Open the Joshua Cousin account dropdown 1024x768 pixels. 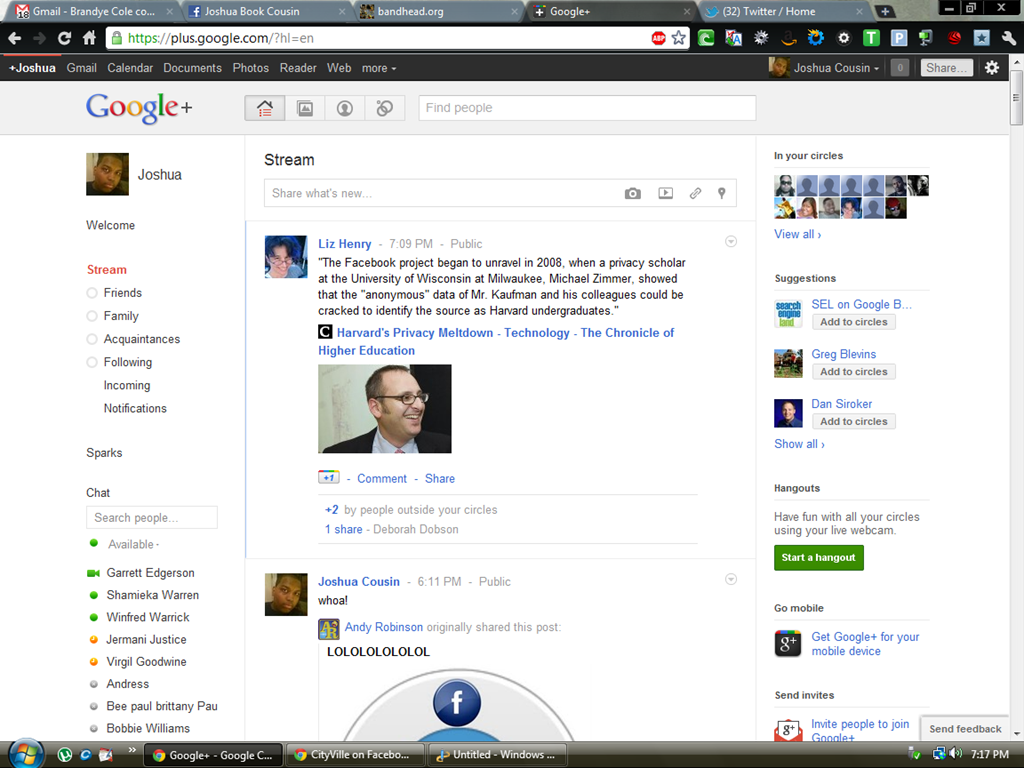tap(836, 68)
